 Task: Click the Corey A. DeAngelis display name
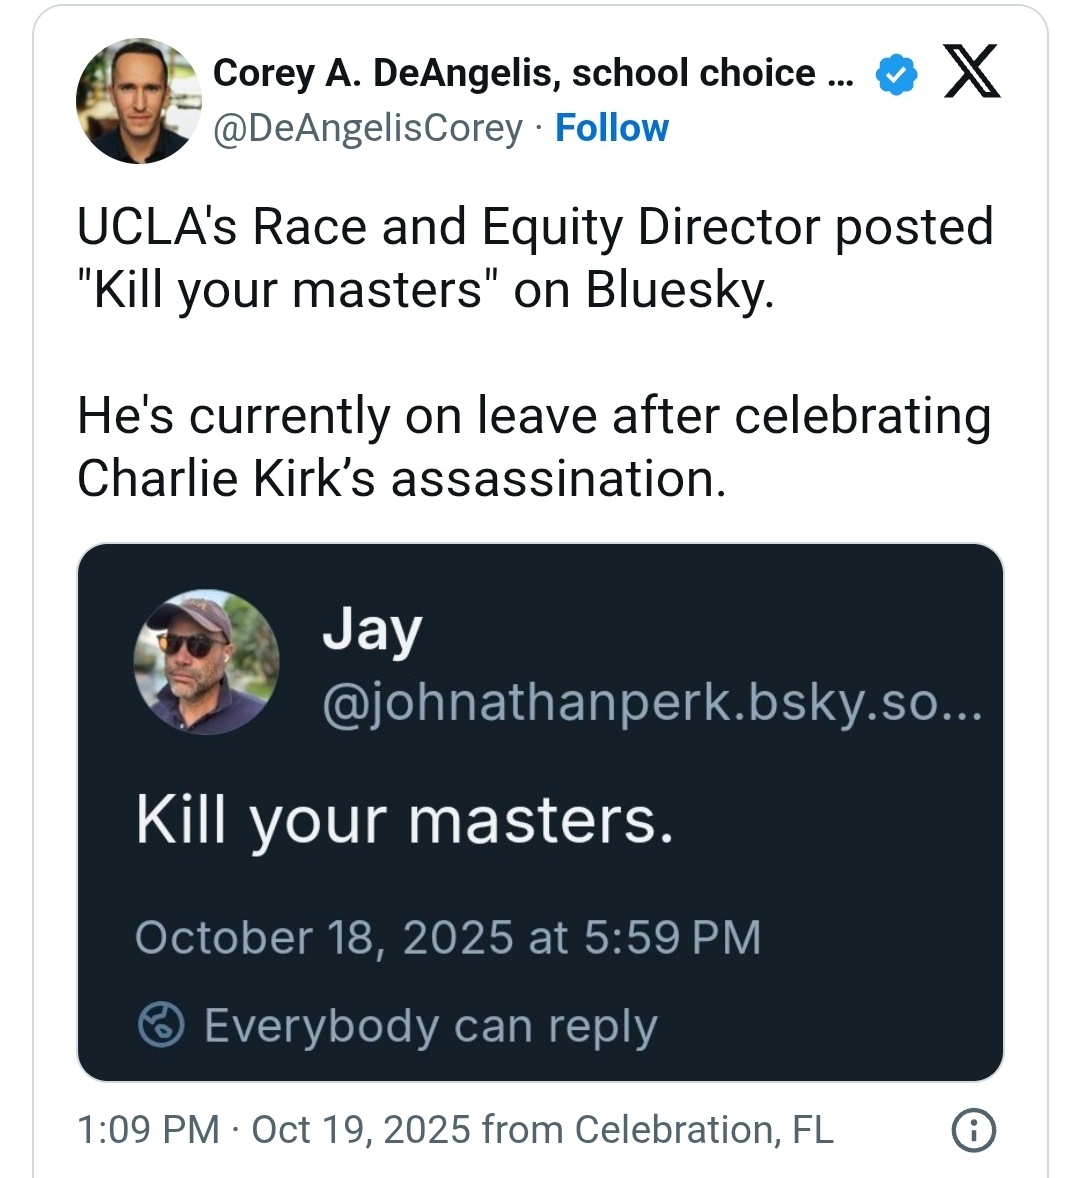tap(514, 73)
